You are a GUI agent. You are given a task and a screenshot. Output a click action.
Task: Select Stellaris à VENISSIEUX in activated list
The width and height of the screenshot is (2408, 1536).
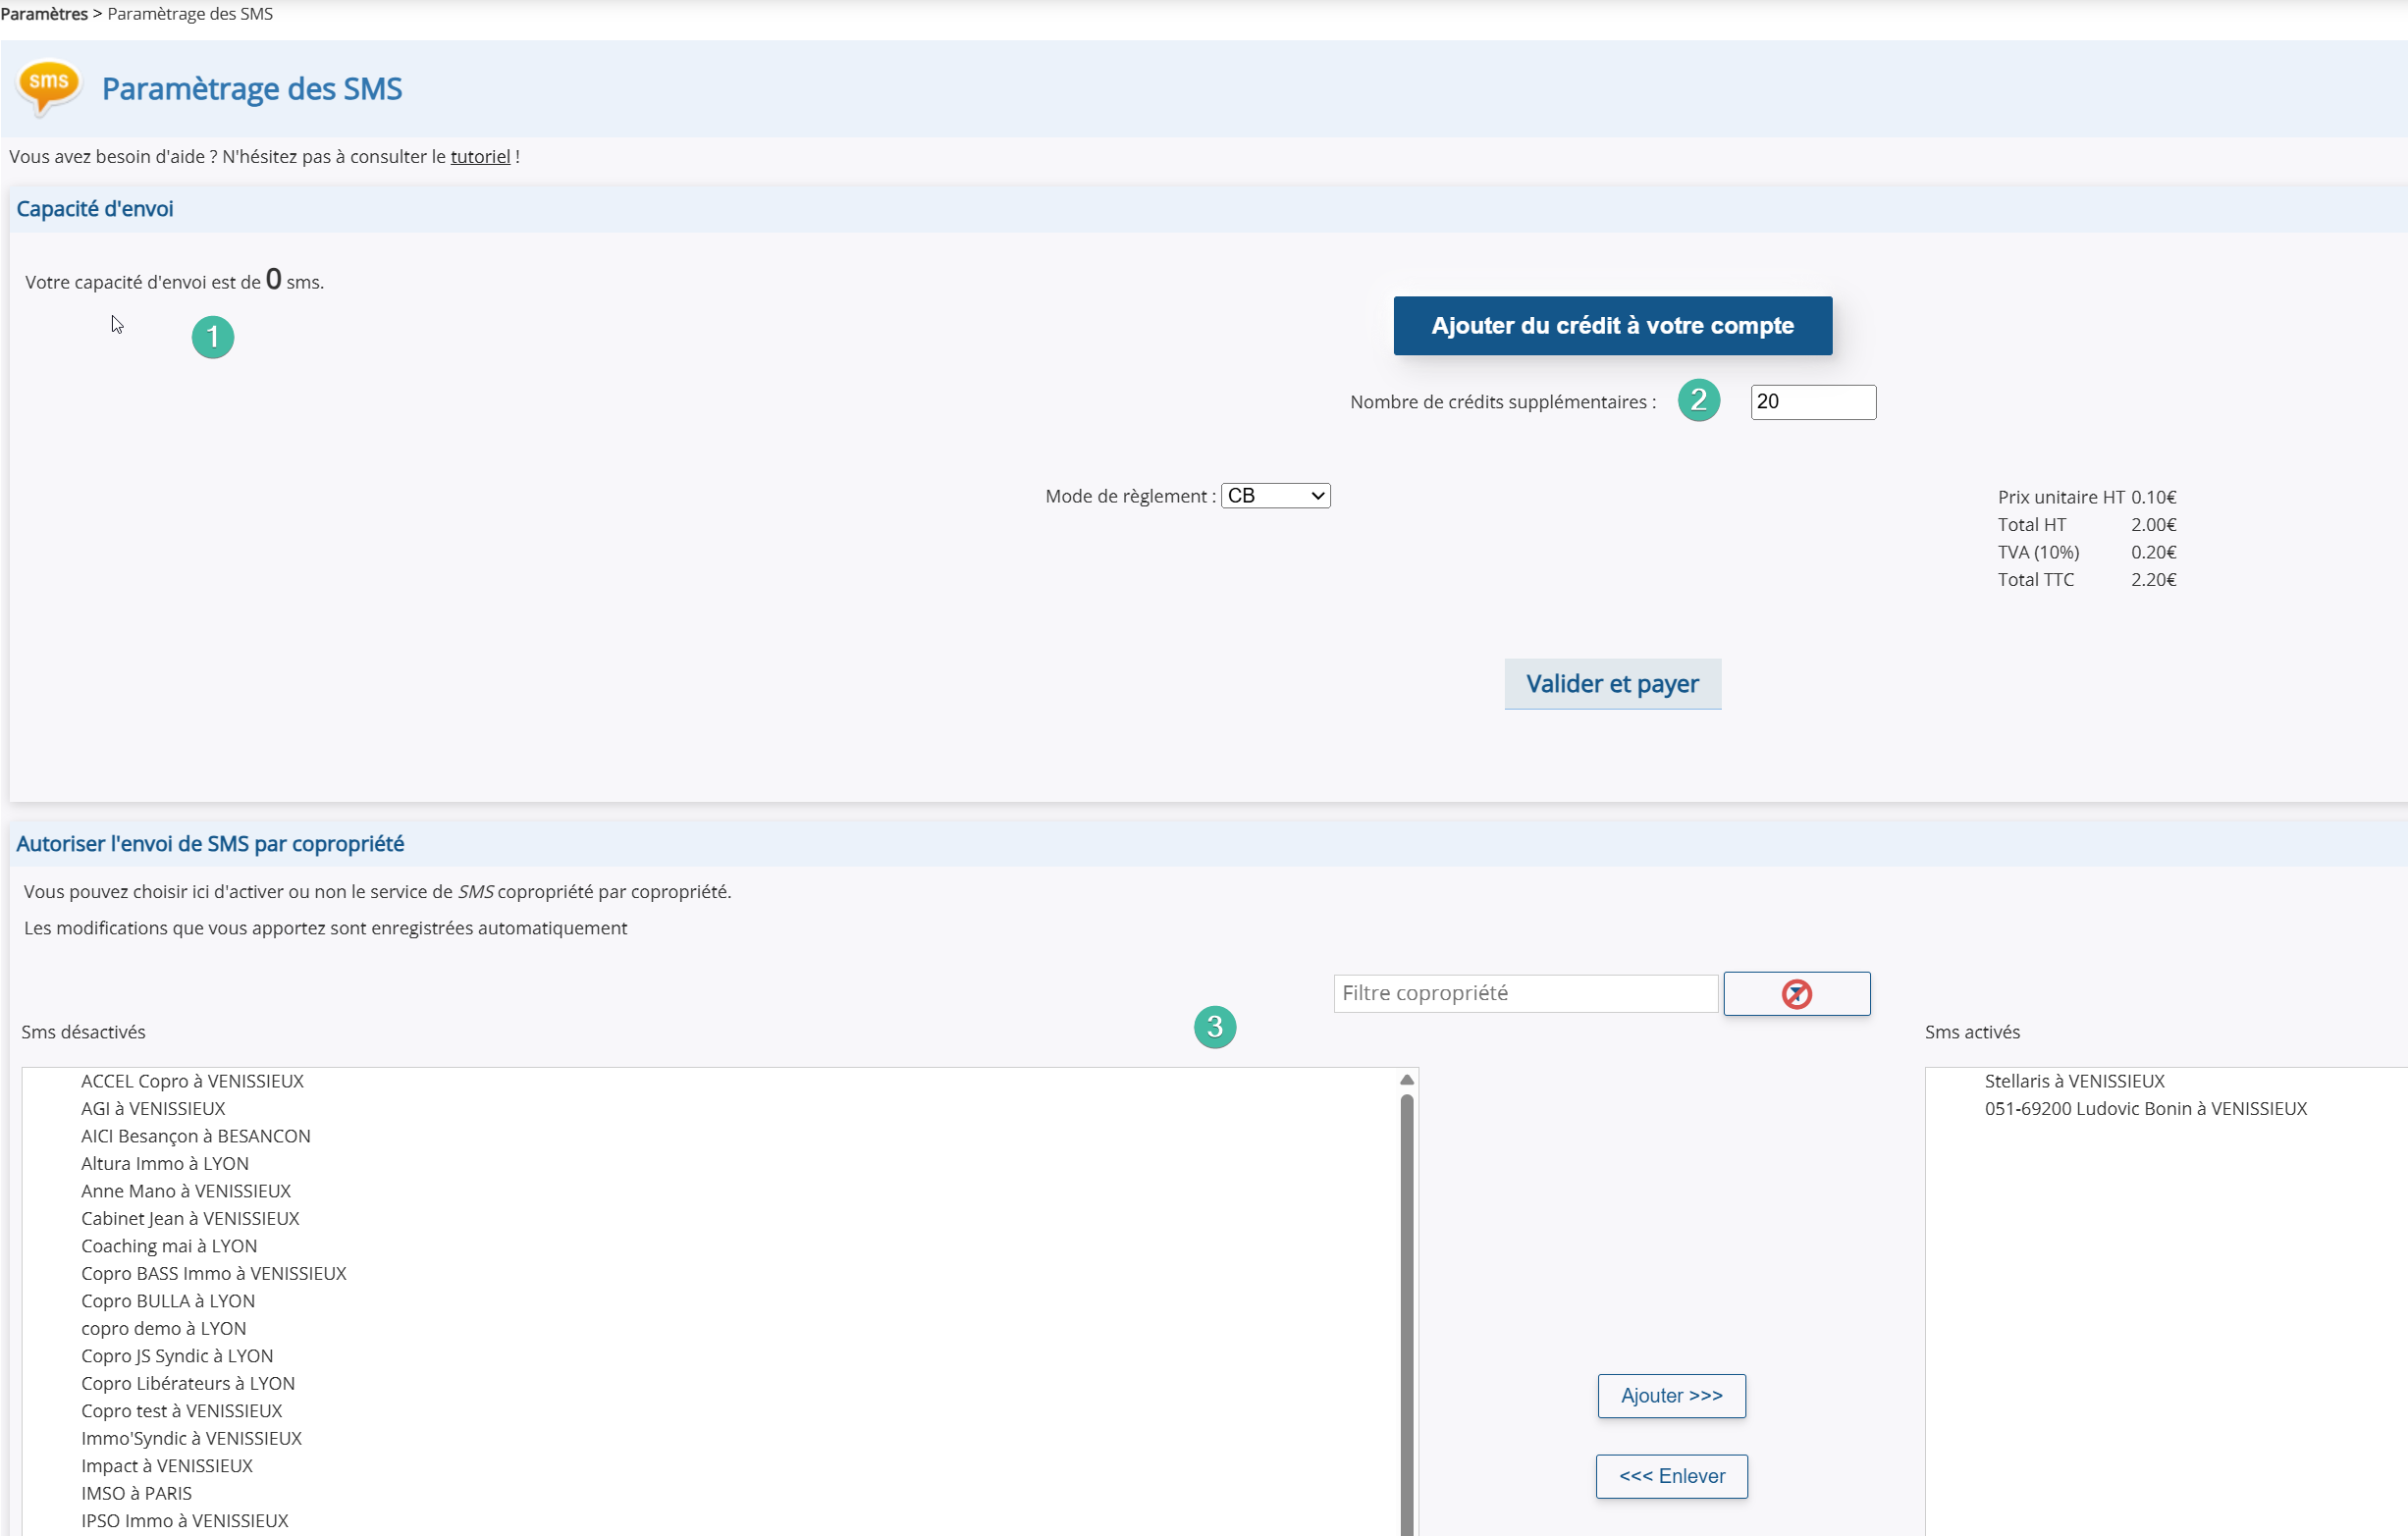point(2074,1081)
